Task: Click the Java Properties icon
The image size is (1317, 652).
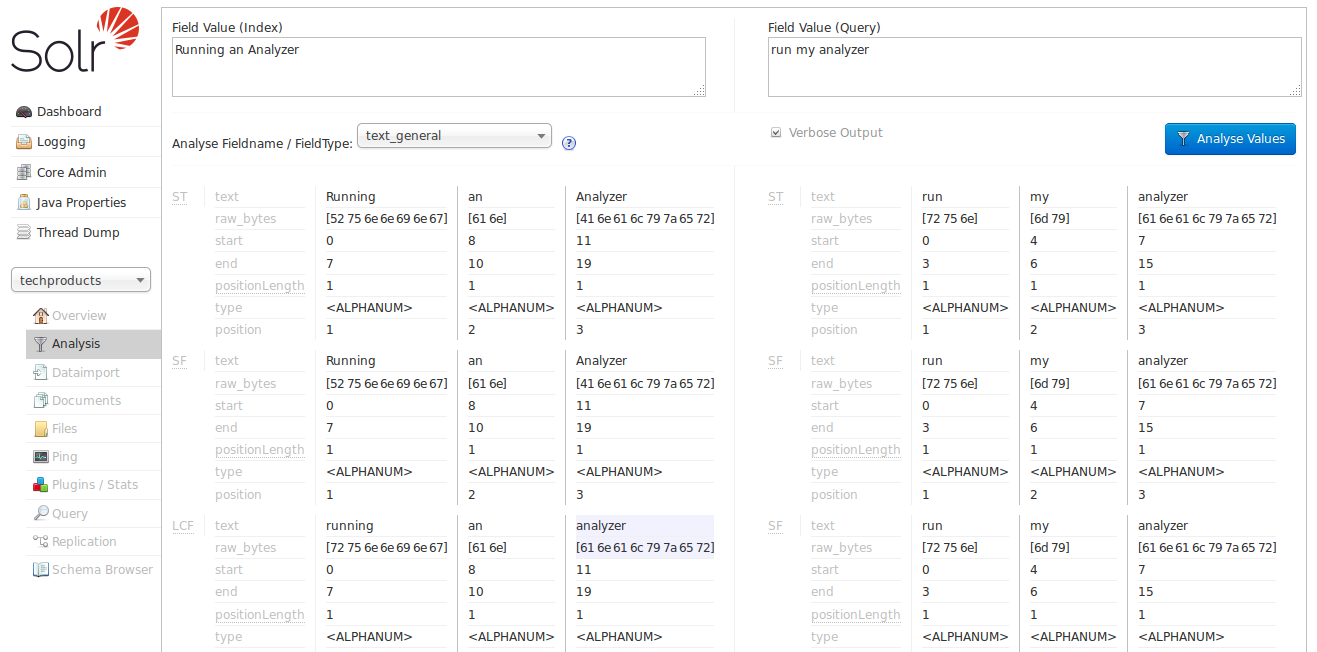Action: [24, 202]
